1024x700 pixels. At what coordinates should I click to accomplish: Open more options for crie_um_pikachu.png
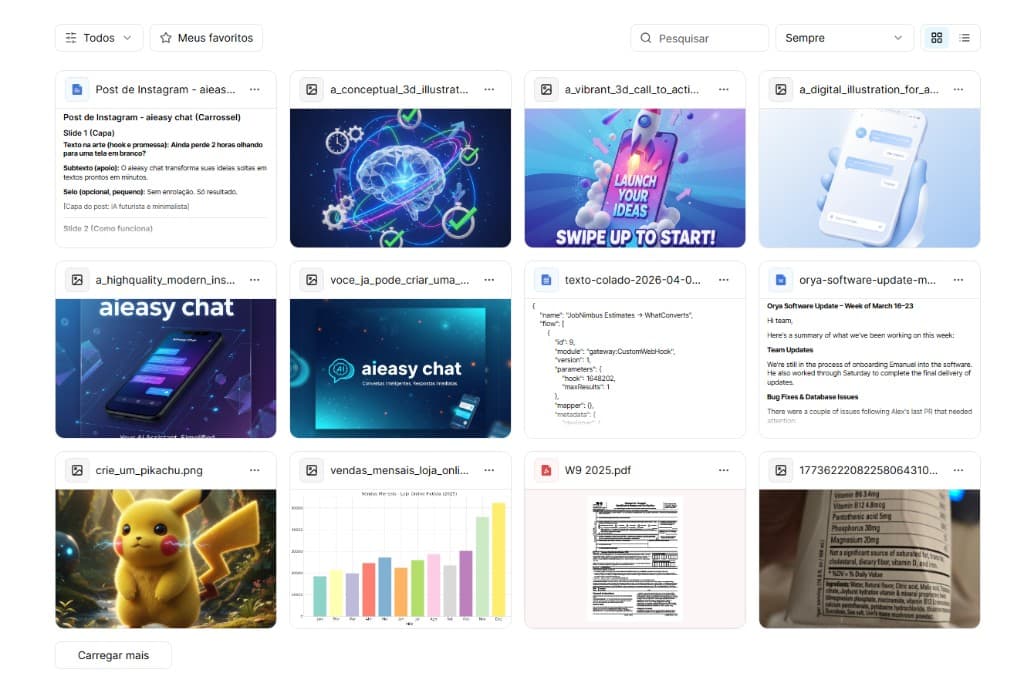255,470
